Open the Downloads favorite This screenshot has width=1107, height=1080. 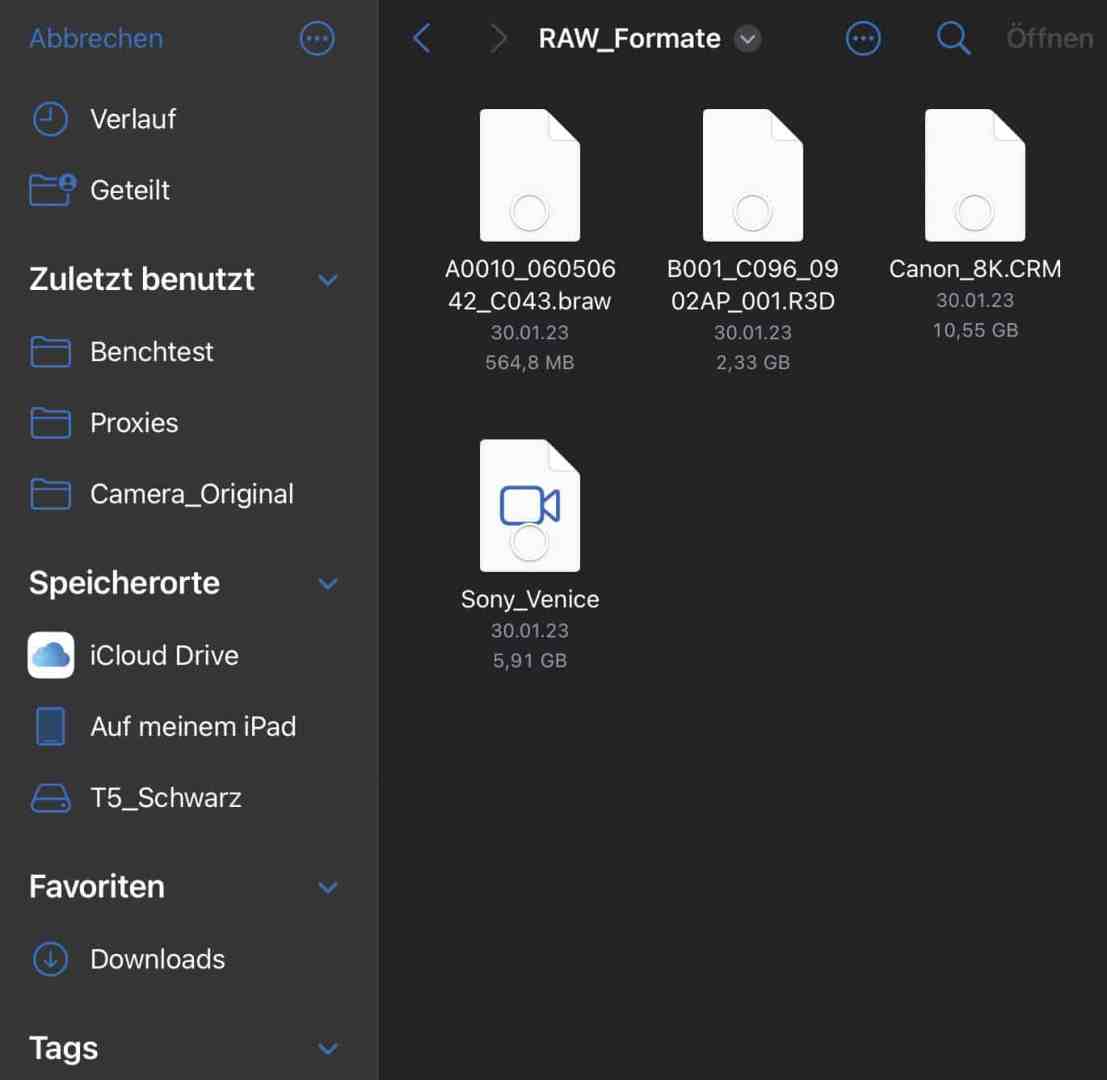157,958
